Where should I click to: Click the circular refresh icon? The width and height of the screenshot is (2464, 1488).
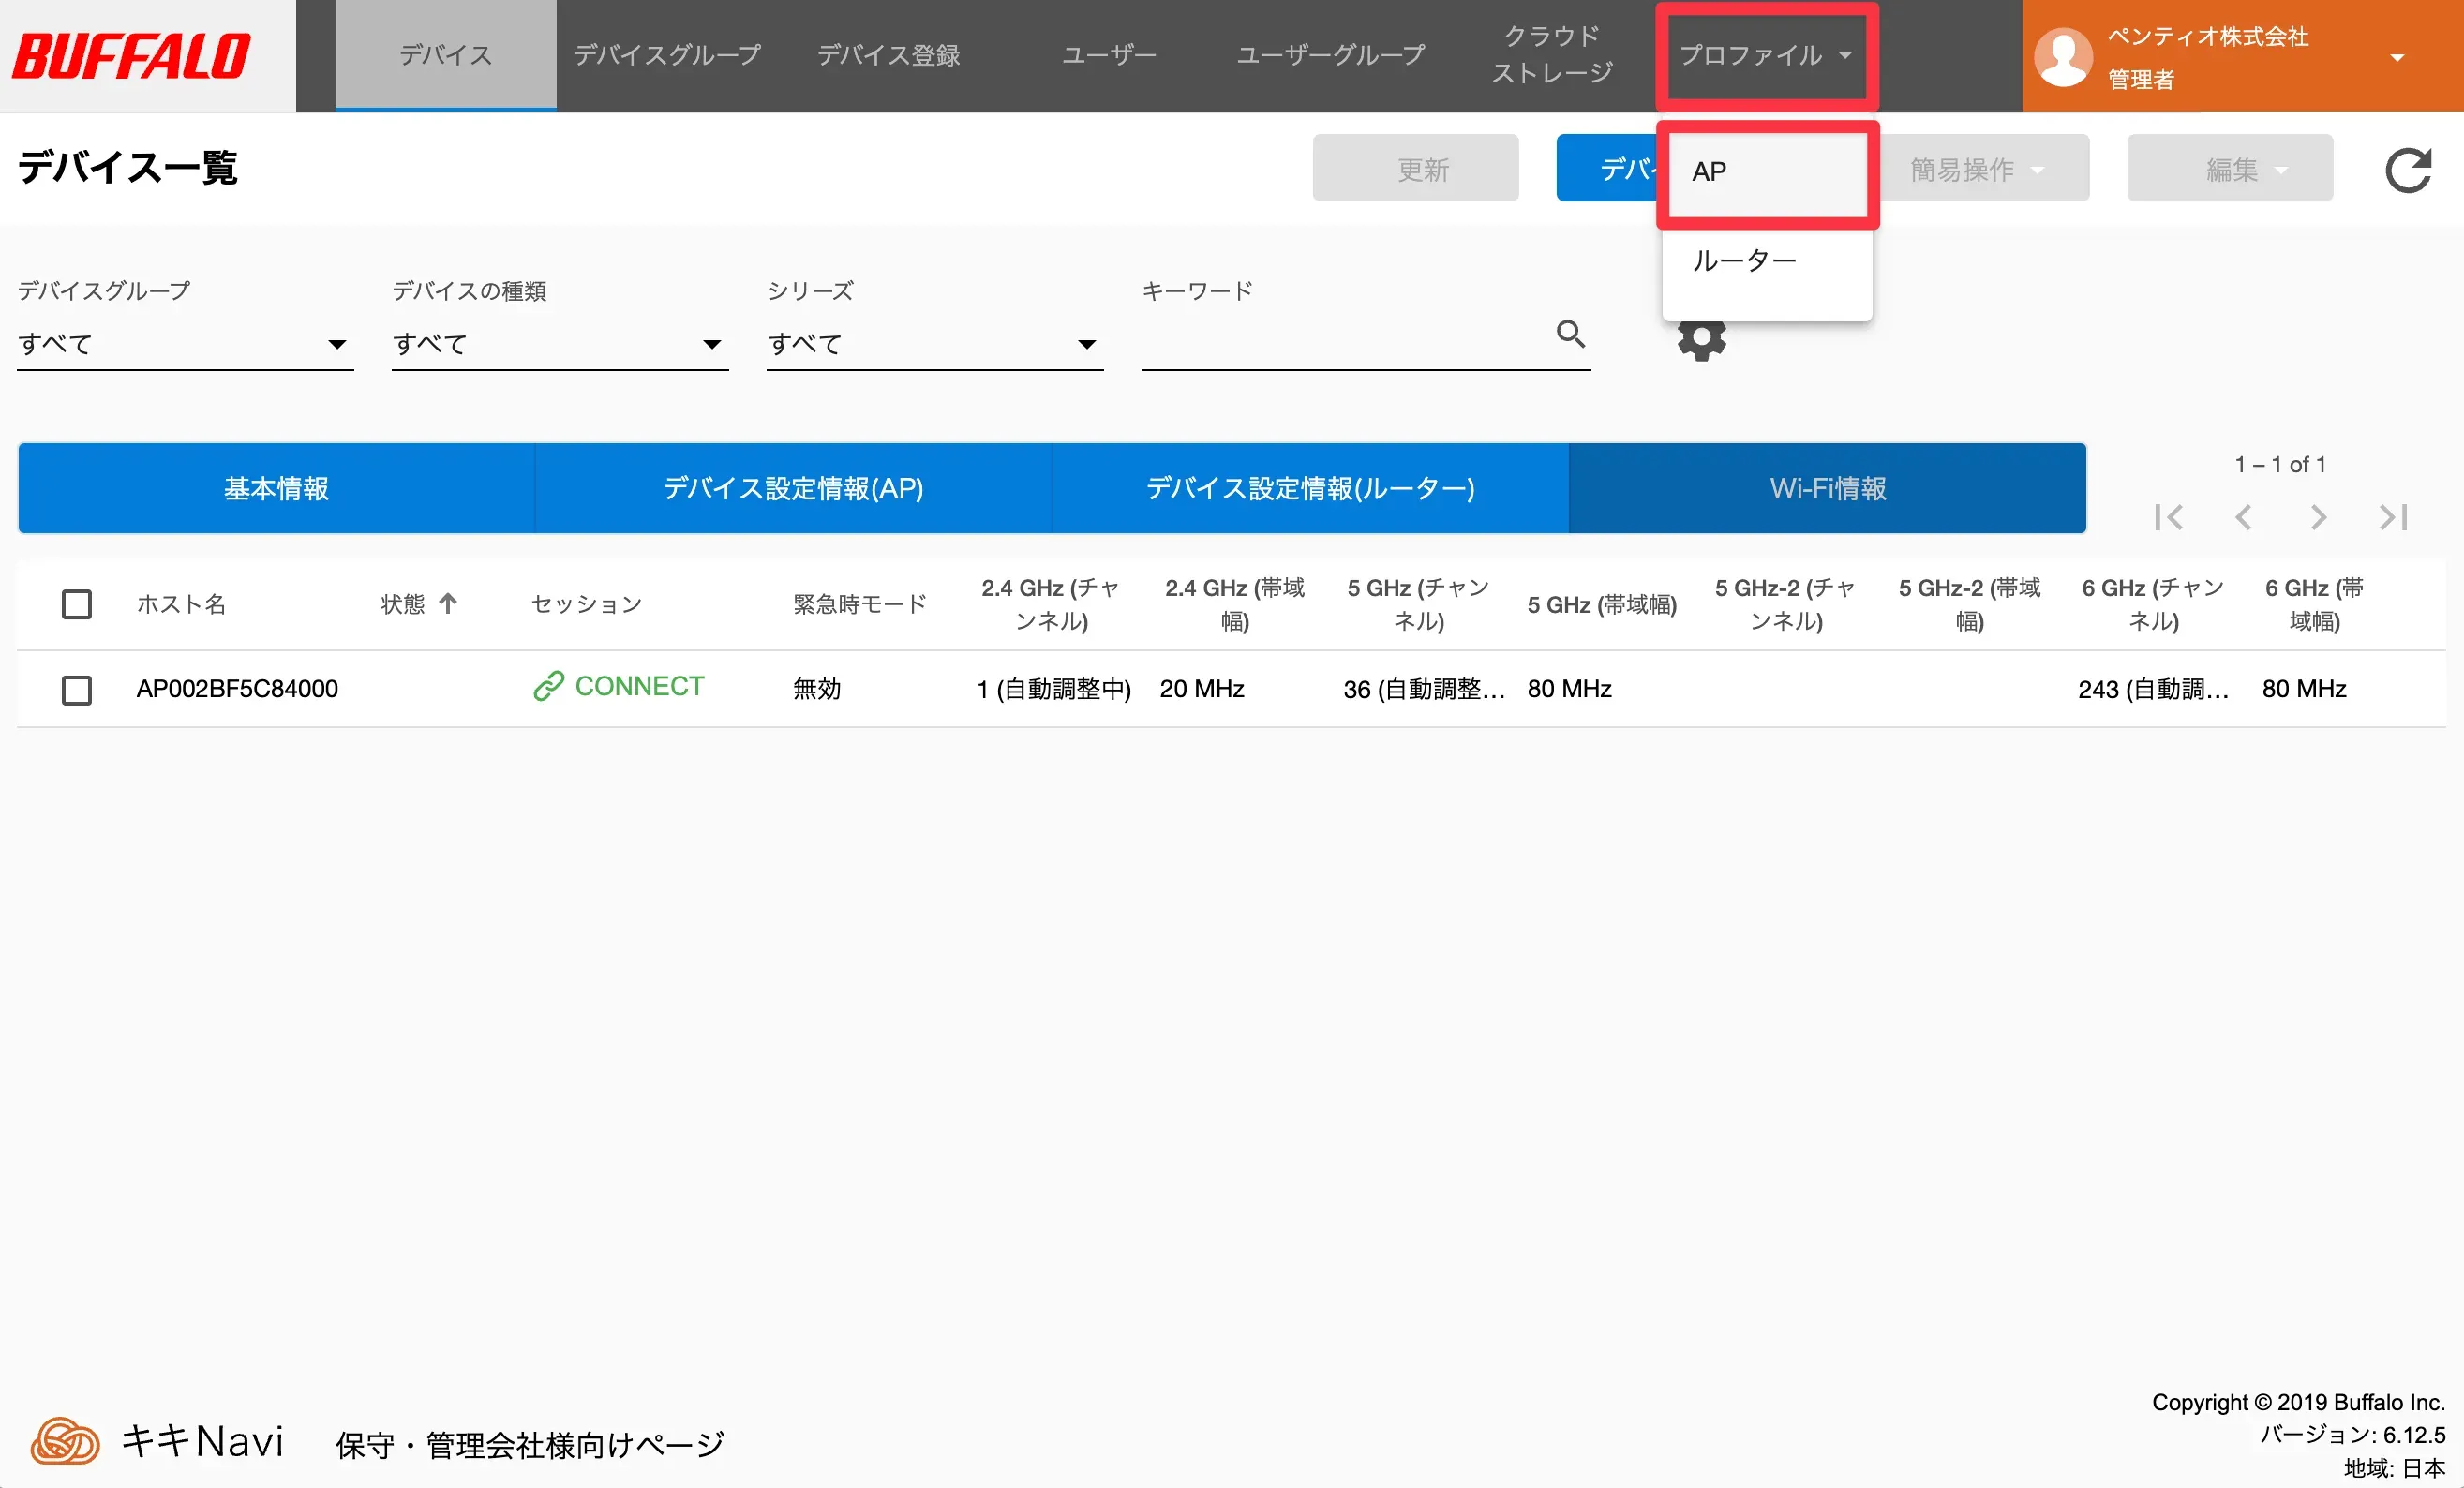point(2407,170)
